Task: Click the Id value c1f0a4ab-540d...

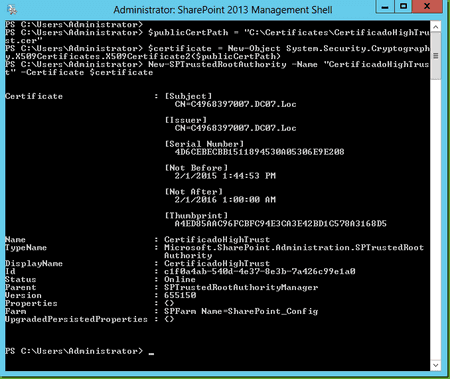Action: (x=259, y=271)
